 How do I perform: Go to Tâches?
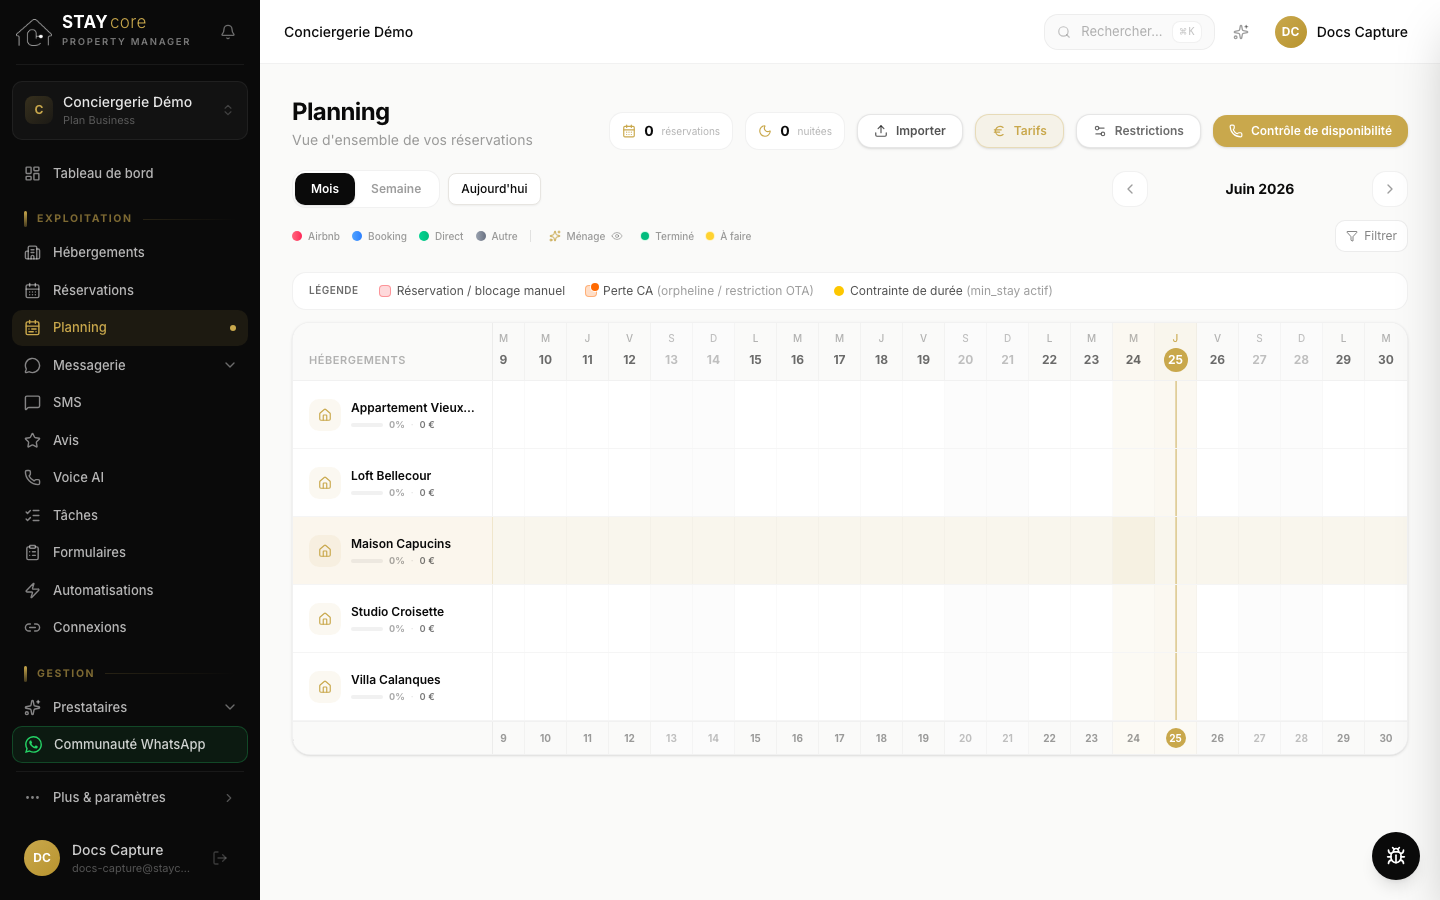(x=130, y=515)
